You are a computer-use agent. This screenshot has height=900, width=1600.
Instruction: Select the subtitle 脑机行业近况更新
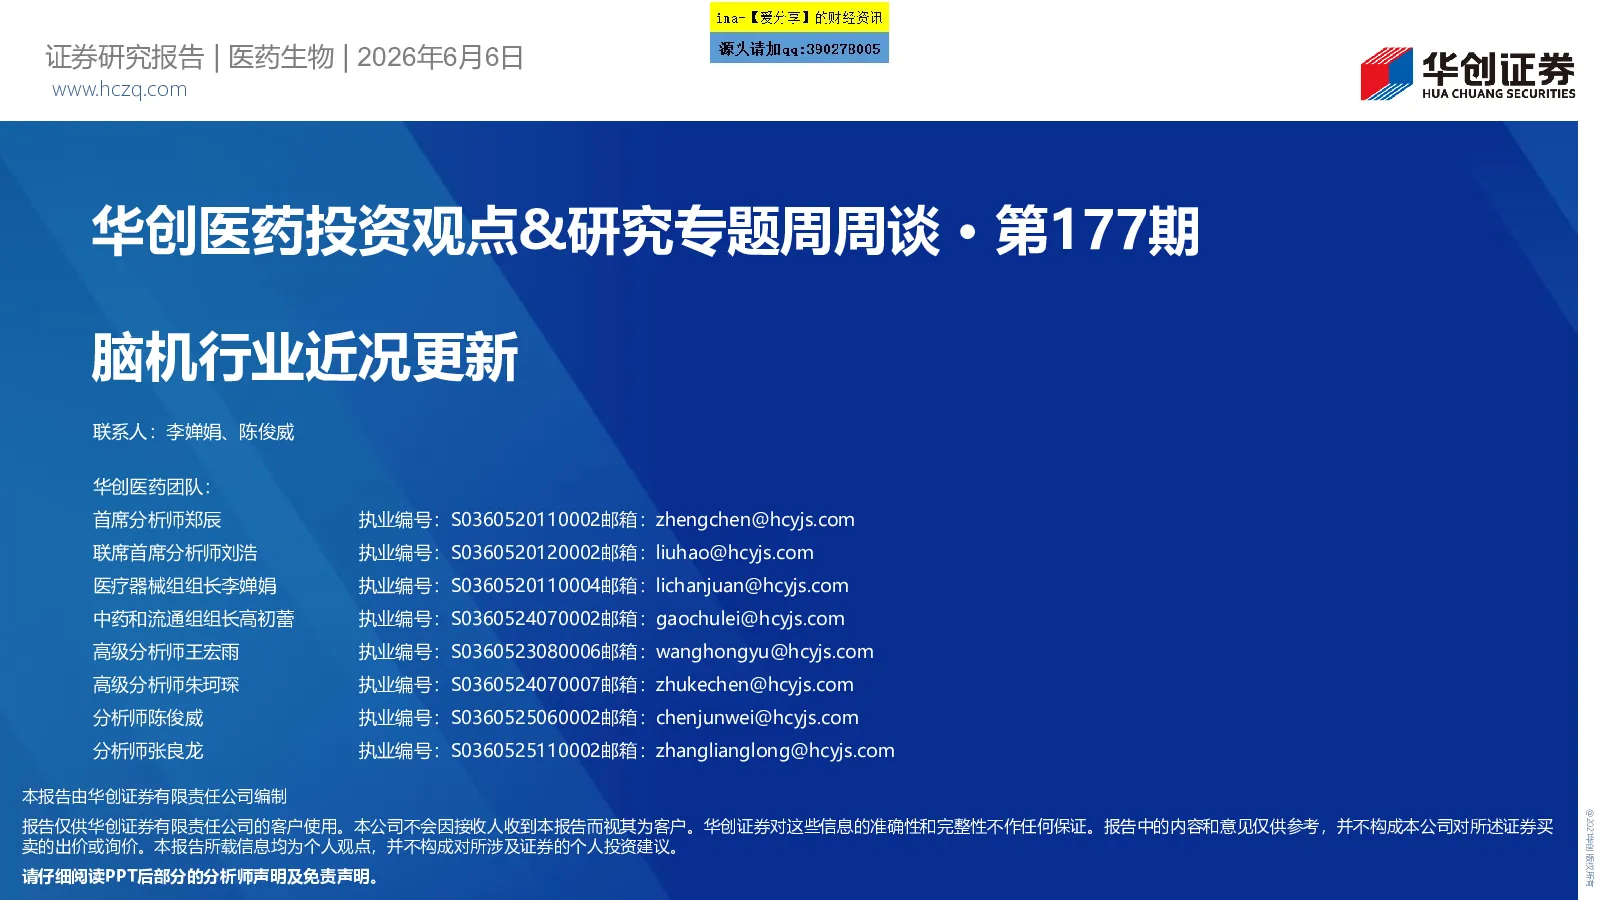coord(305,357)
